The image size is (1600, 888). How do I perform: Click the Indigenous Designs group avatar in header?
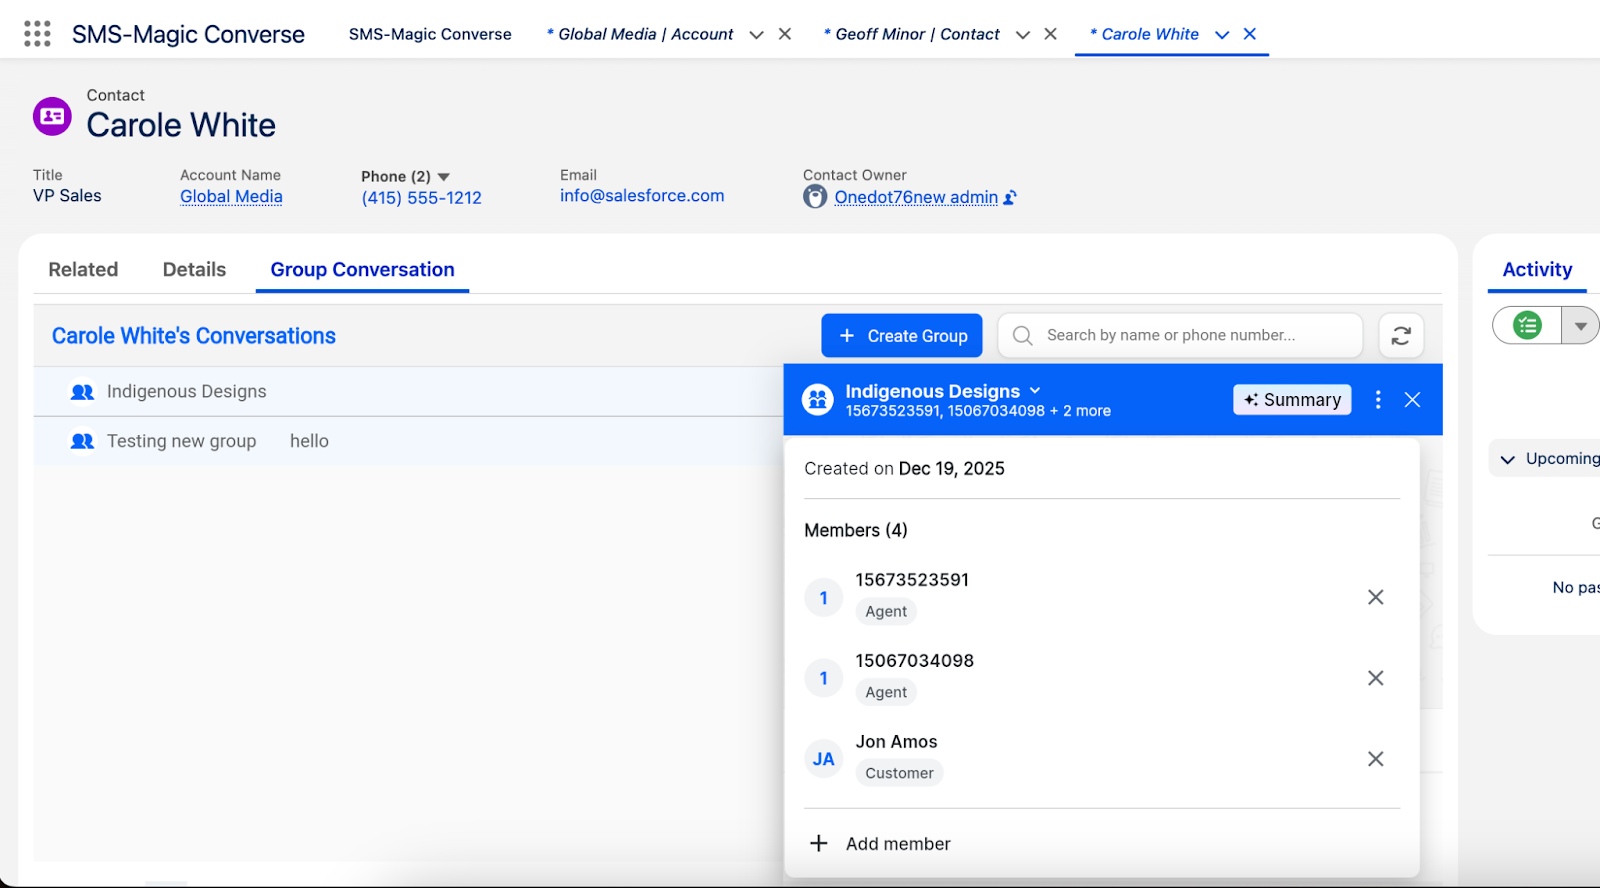818,400
